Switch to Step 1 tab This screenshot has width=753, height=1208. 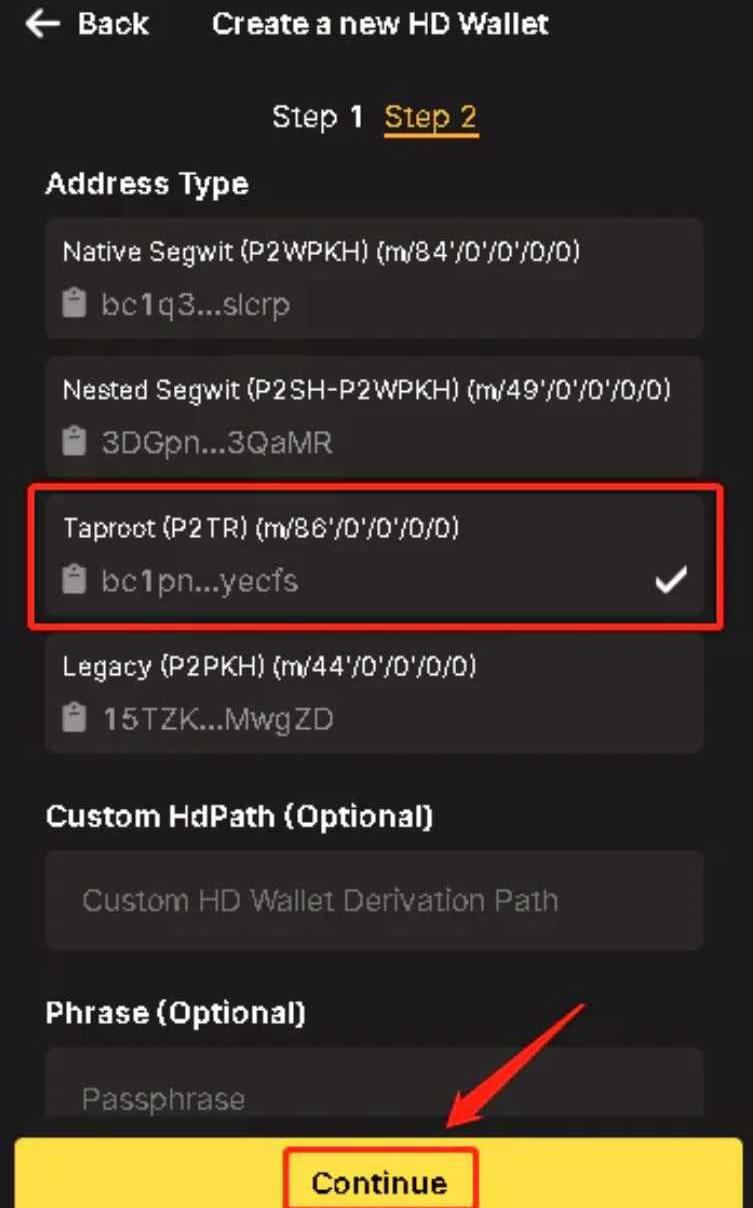pyautogui.click(x=317, y=117)
